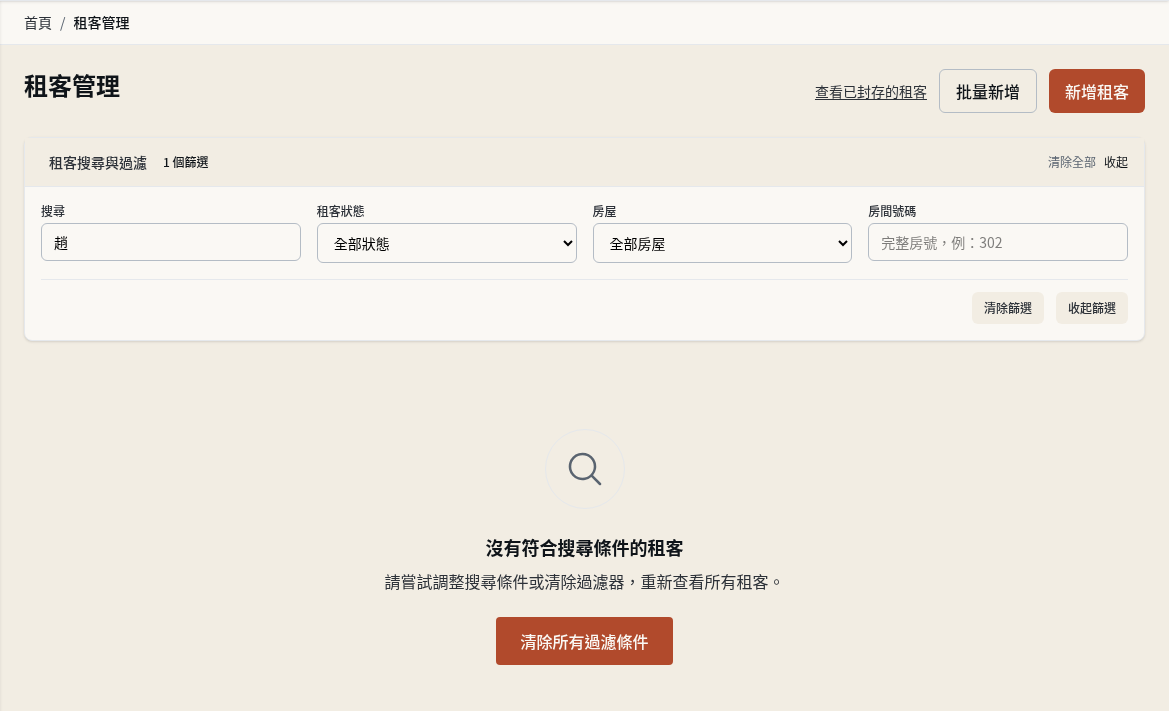Focus the 搜尋 input containing 趙

pos(171,242)
